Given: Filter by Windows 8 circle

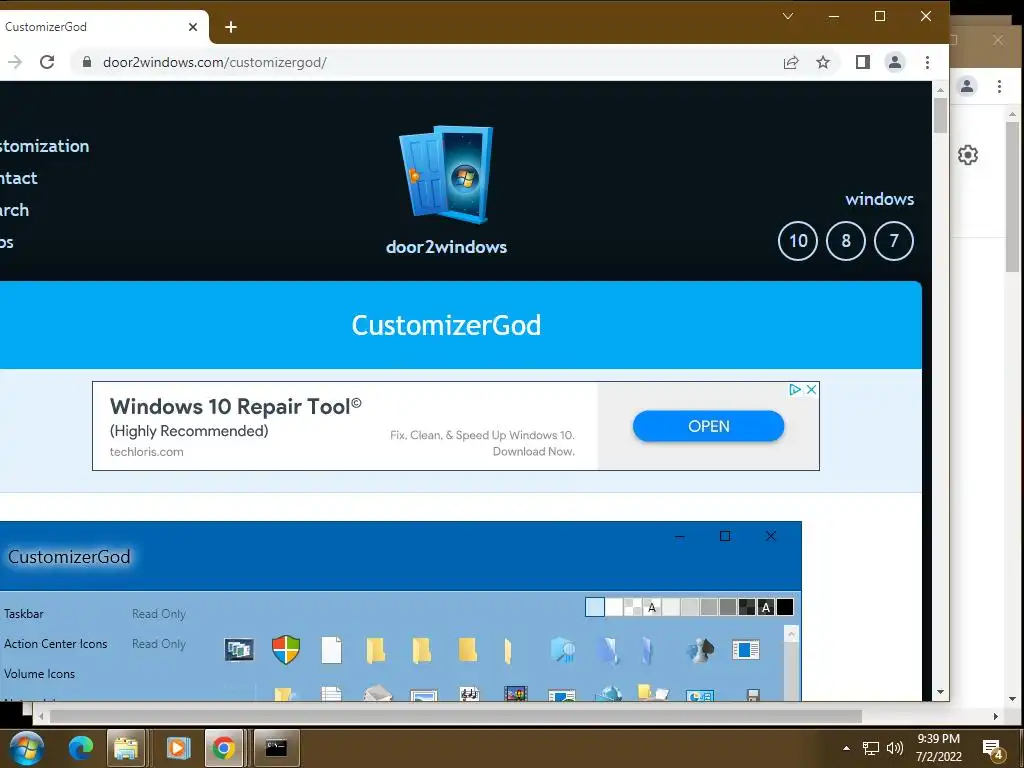Looking at the screenshot, I should point(846,241).
